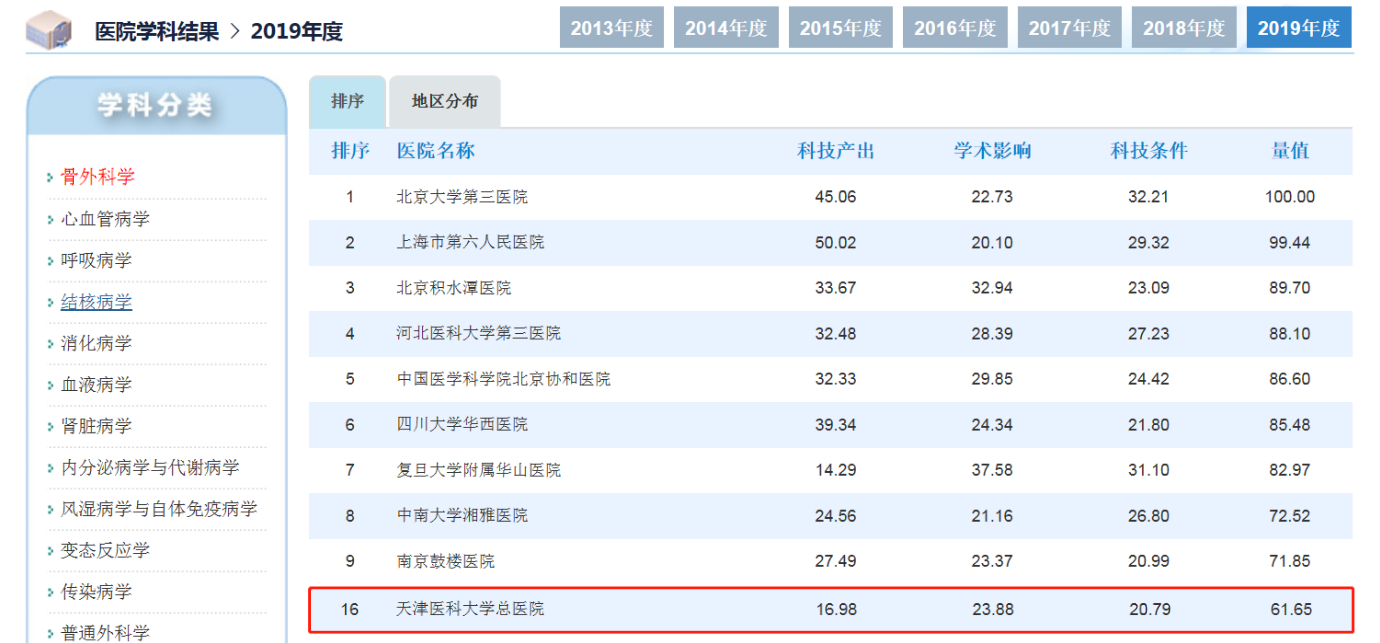Click the 61.65 score value
Image resolution: width=1380 pixels, height=643 pixels.
tap(1290, 609)
